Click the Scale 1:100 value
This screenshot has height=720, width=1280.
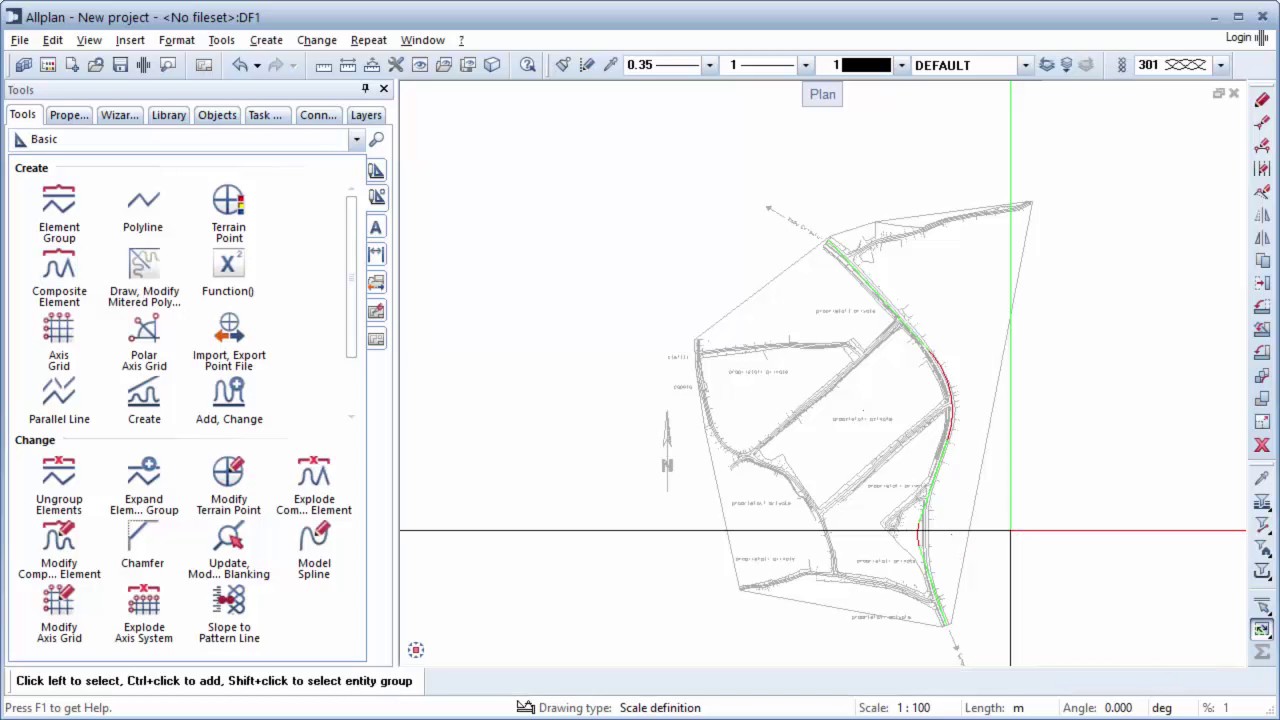913,708
